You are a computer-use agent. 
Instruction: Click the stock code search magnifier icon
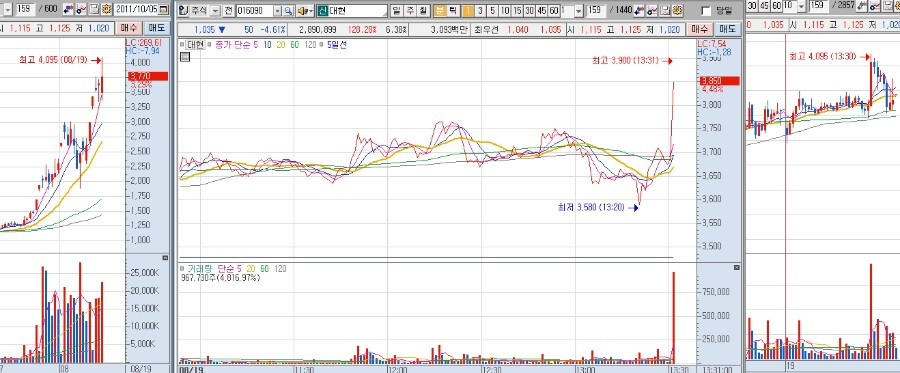tap(288, 11)
